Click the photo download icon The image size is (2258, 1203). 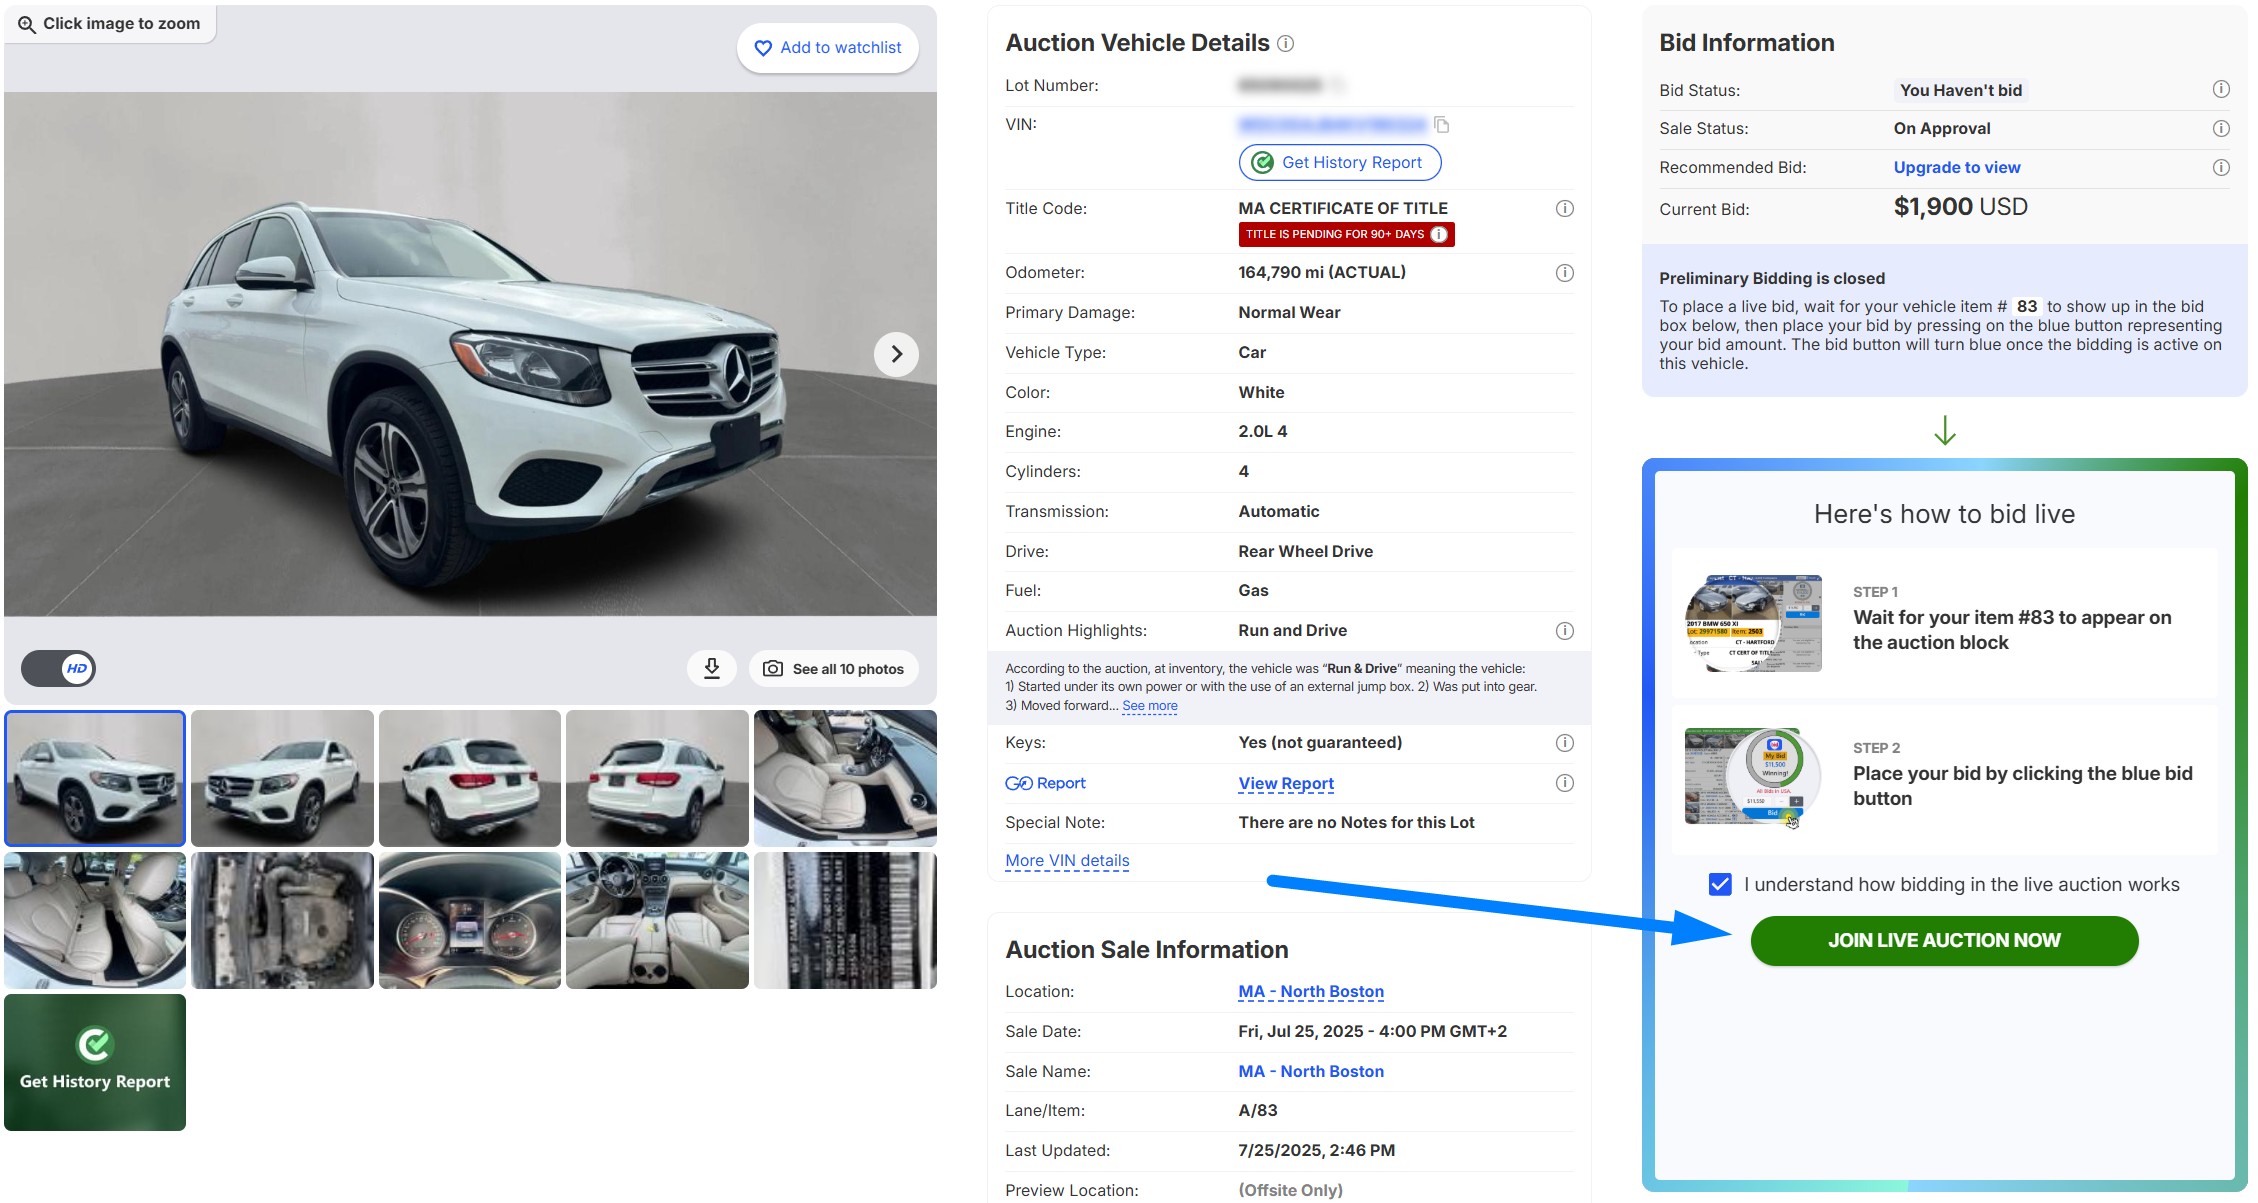tap(711, 668)
